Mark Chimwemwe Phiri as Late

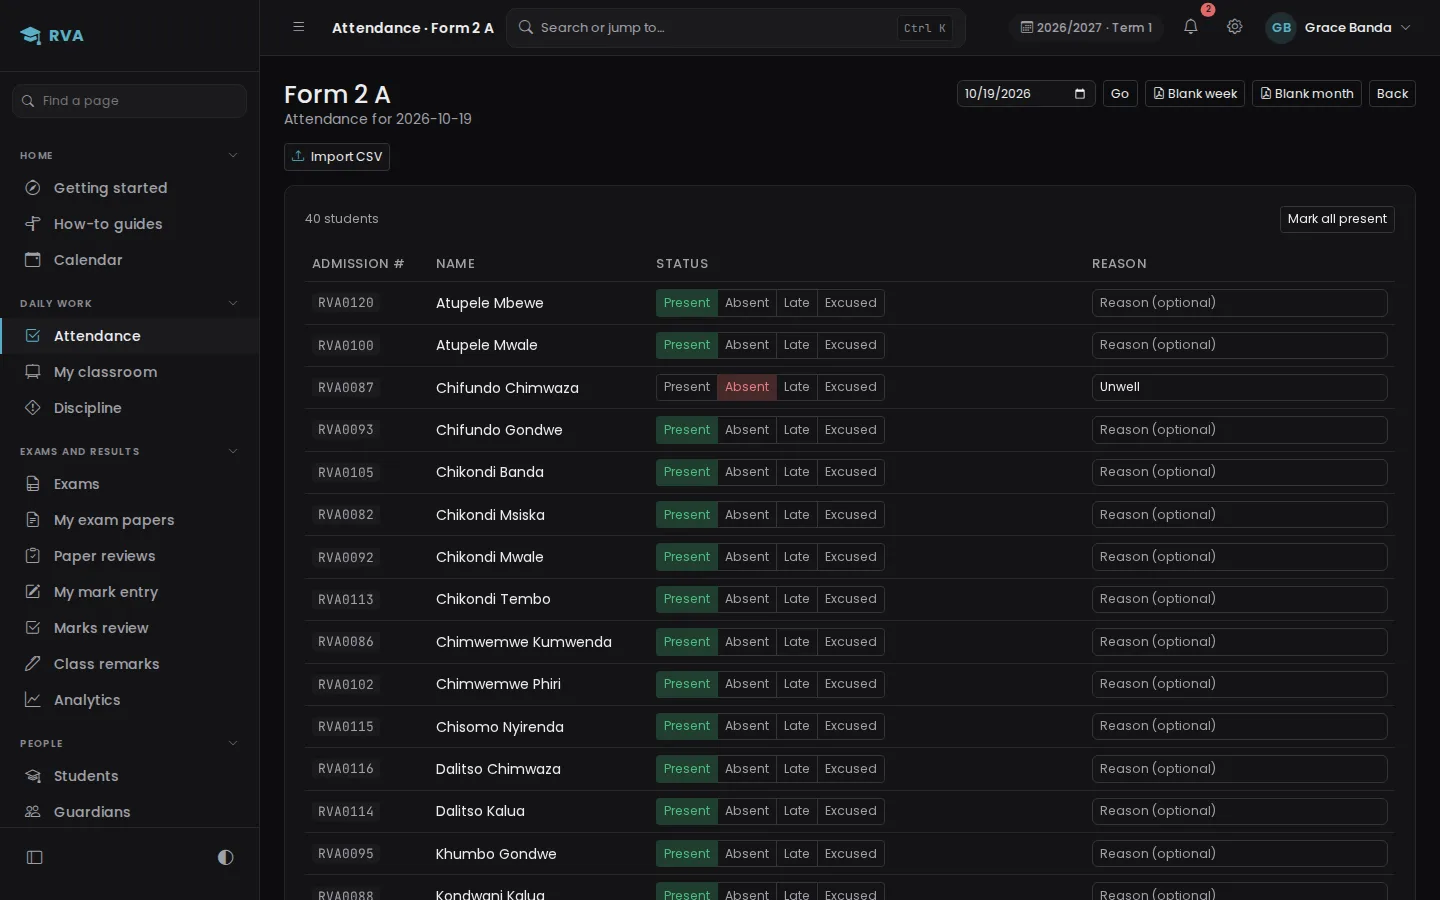coord(797,684)
